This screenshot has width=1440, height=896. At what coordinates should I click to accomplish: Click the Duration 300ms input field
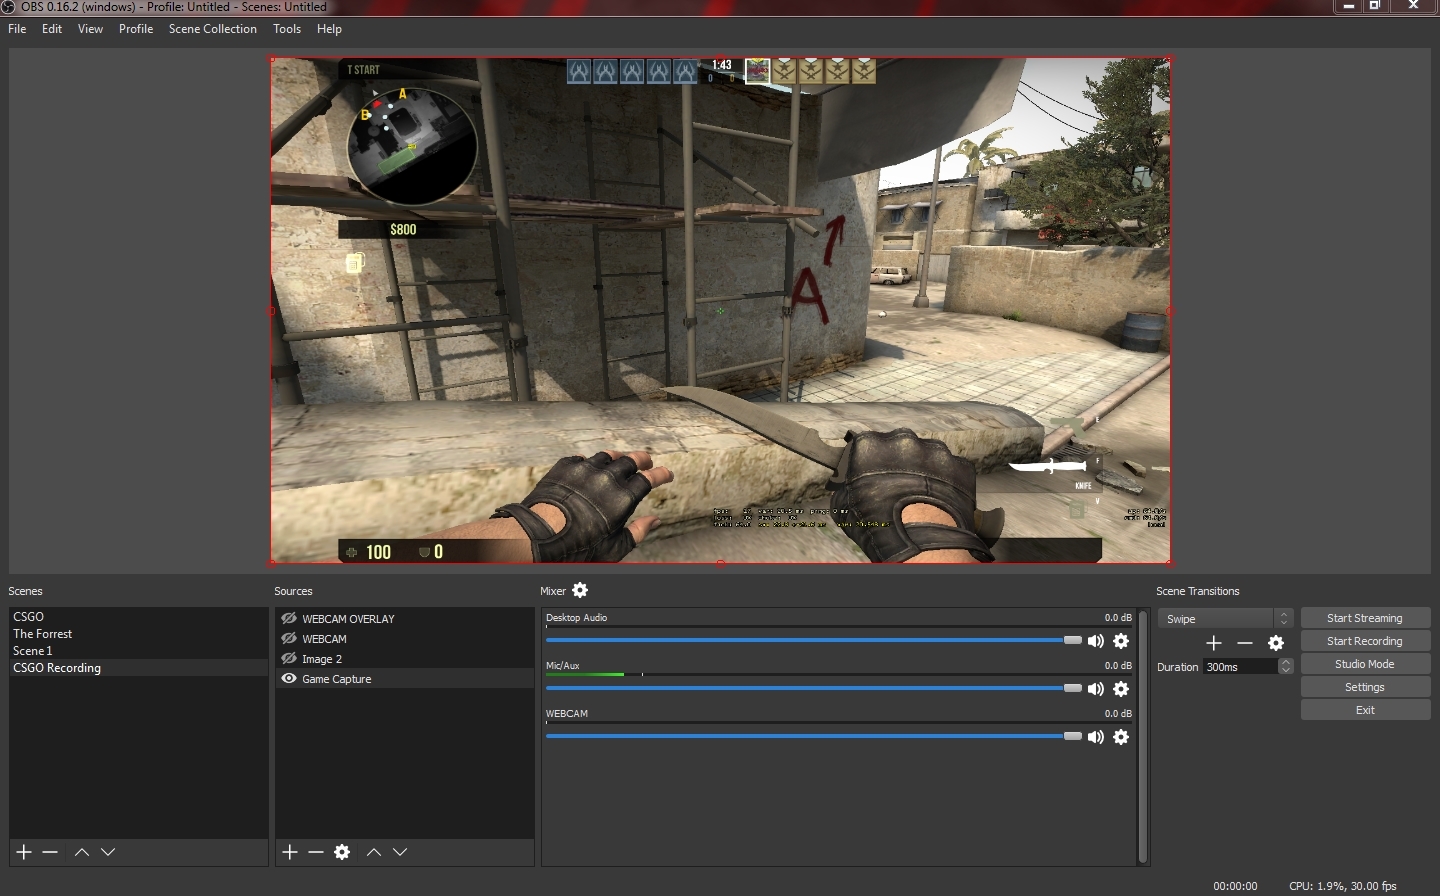(1241, 667)
